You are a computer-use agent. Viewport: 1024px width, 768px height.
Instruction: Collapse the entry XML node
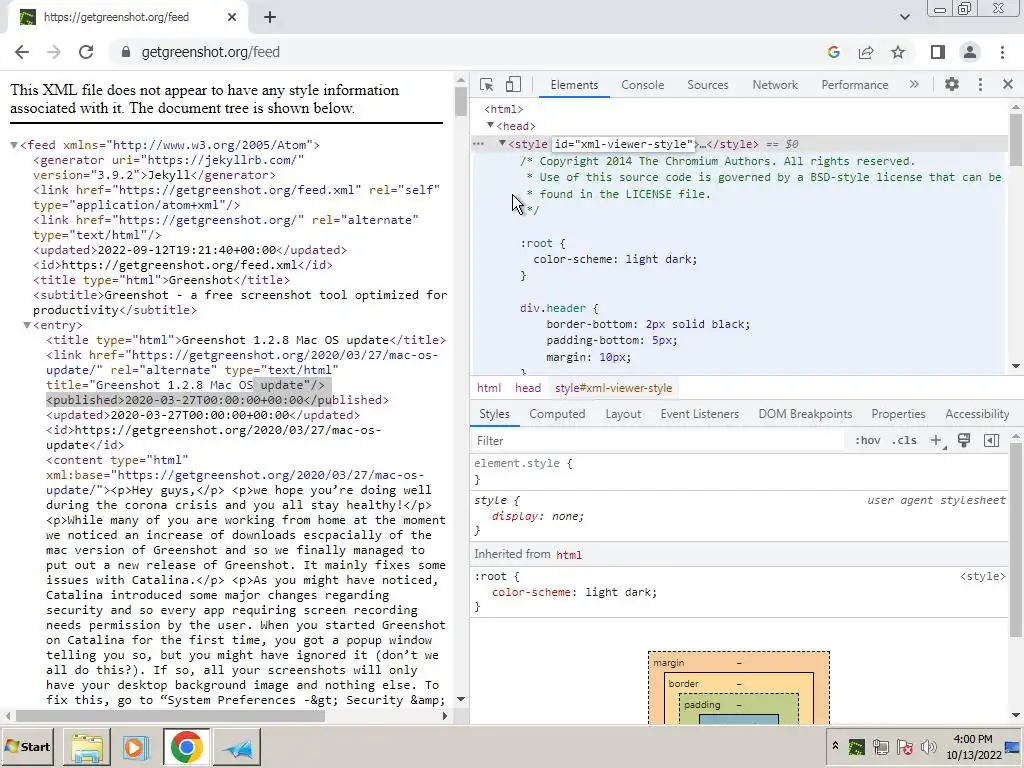pos(27,325)
